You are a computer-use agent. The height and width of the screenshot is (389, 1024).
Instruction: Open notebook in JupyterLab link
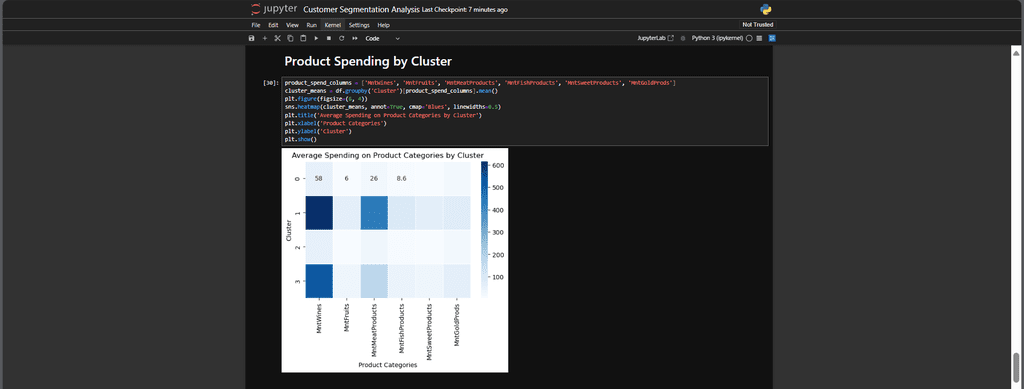coord(656,39)
